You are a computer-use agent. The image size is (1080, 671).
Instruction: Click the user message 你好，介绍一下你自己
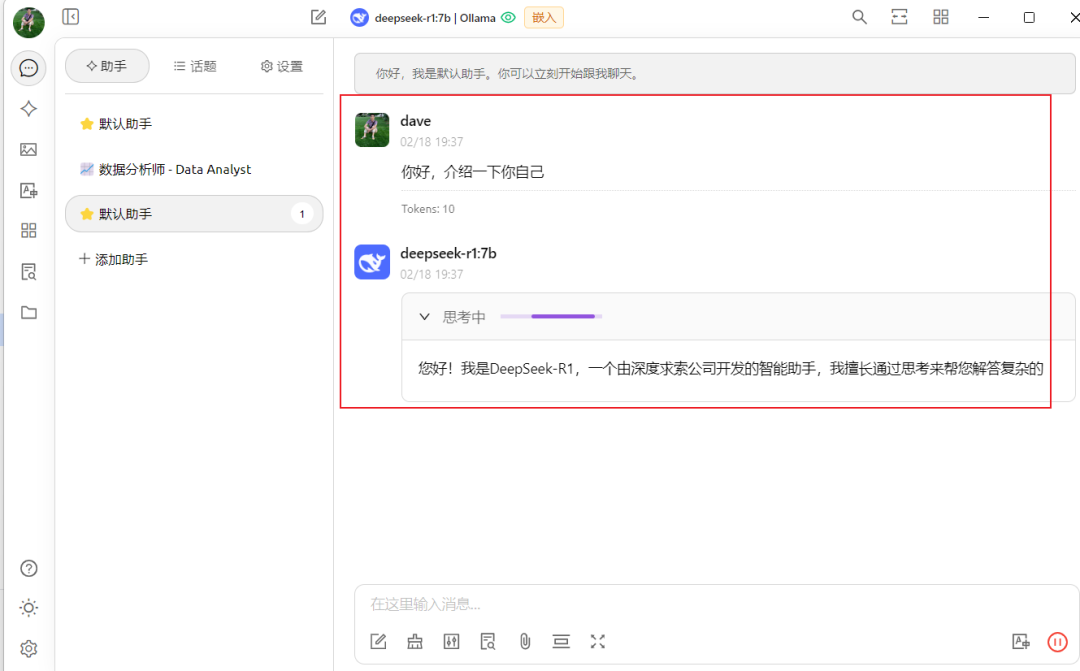coord(472,172)
